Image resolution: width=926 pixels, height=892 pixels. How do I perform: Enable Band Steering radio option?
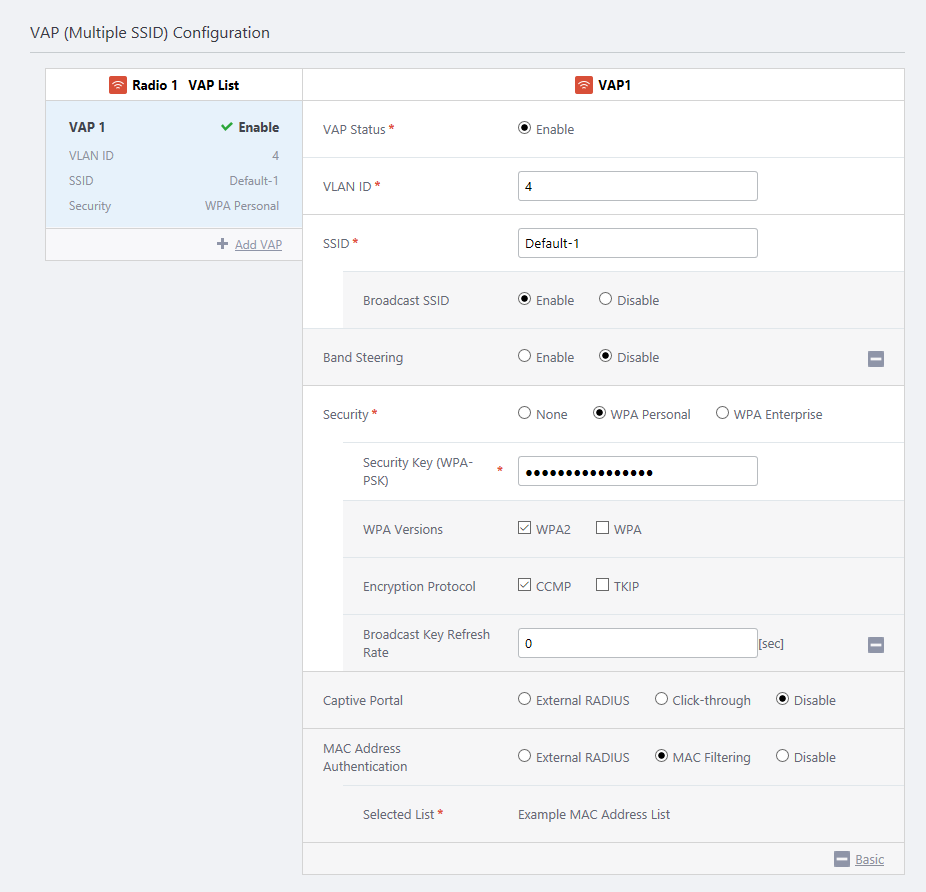(525, 356)
